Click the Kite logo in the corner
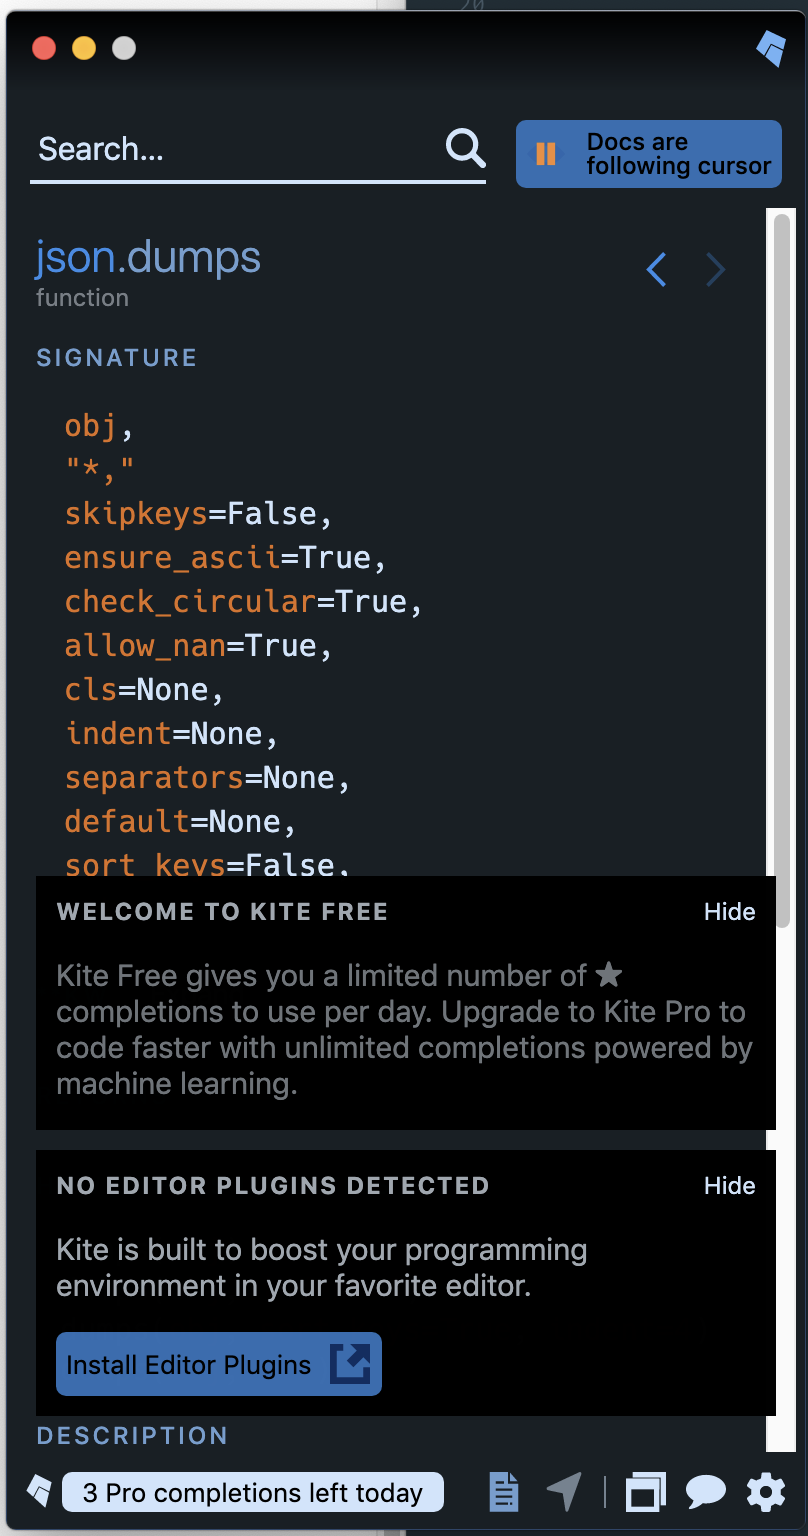 [771, 47]
